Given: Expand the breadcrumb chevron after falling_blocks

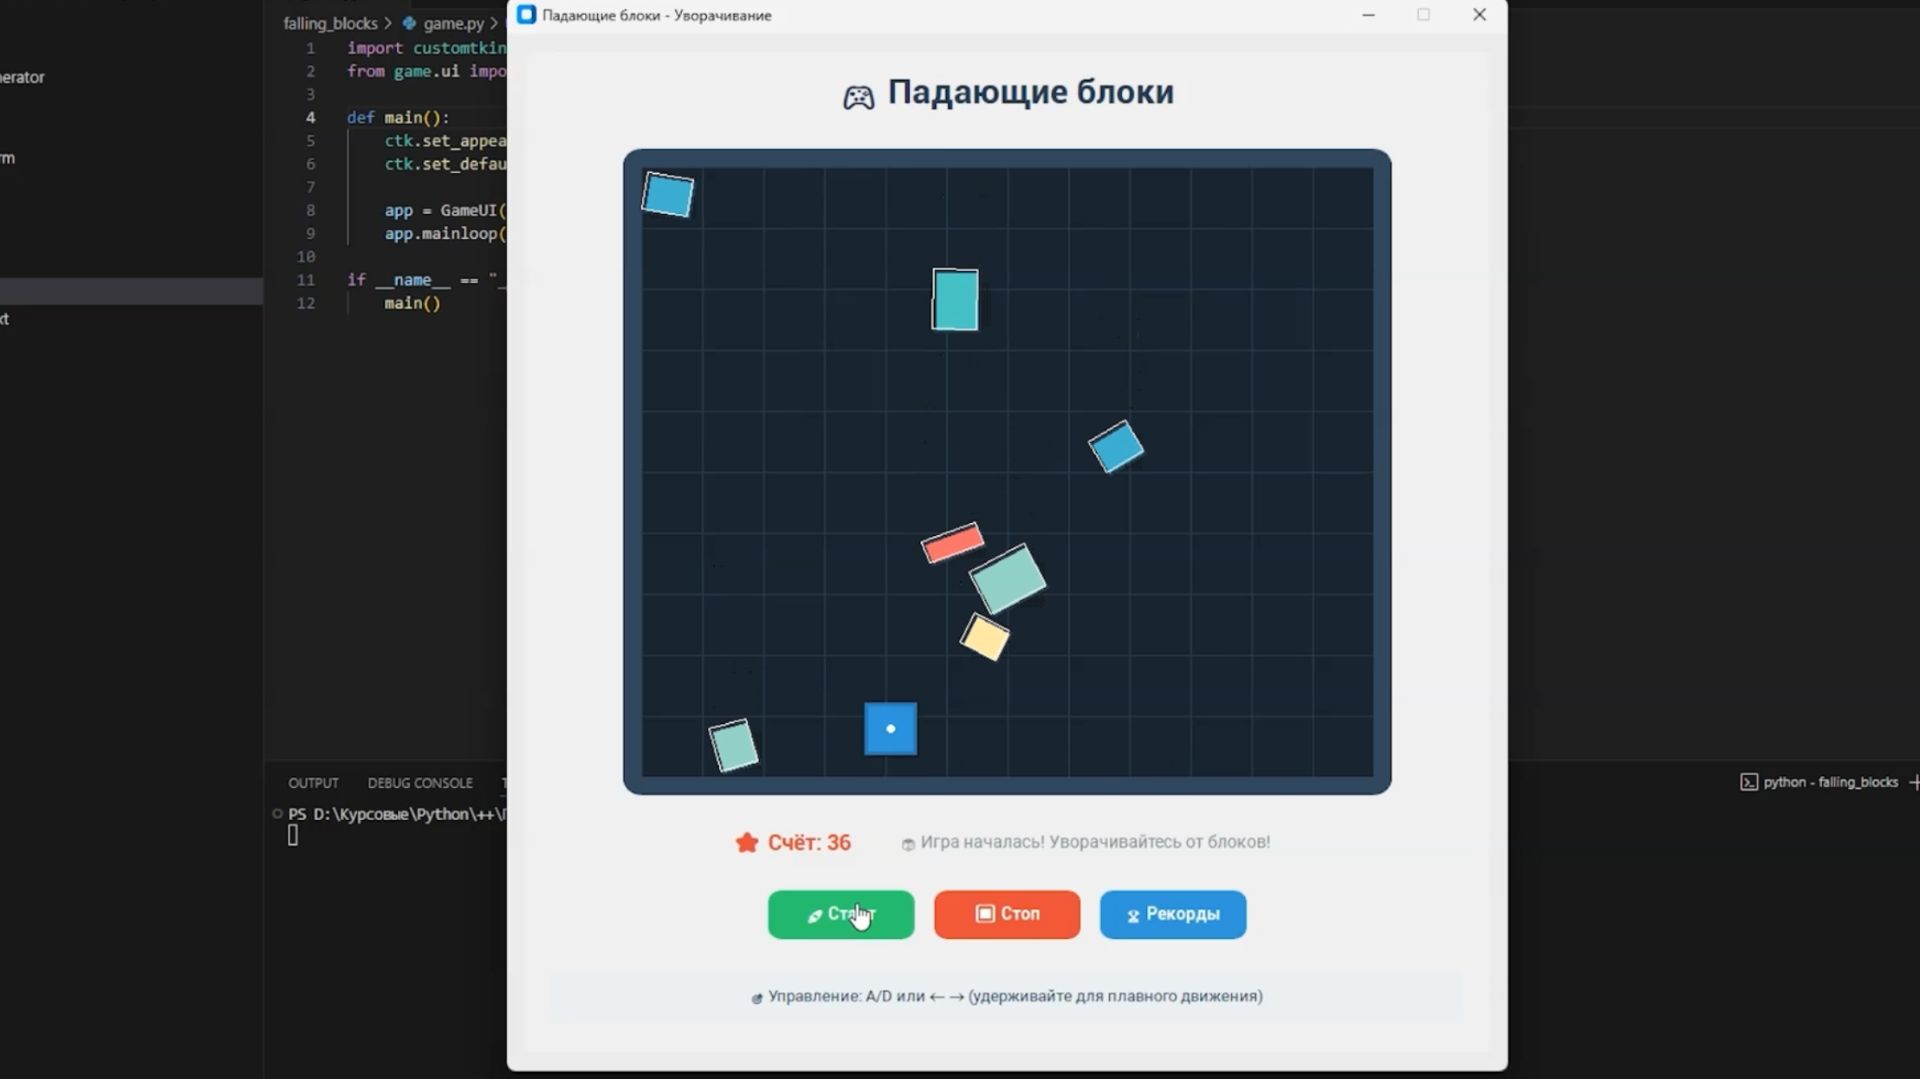Looking at the screenshot, I should tap(388, 23).
